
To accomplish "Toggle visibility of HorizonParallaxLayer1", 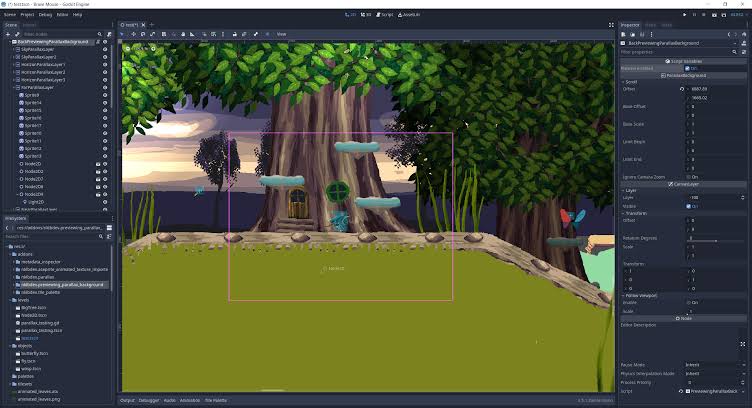I will click(105, 65).
